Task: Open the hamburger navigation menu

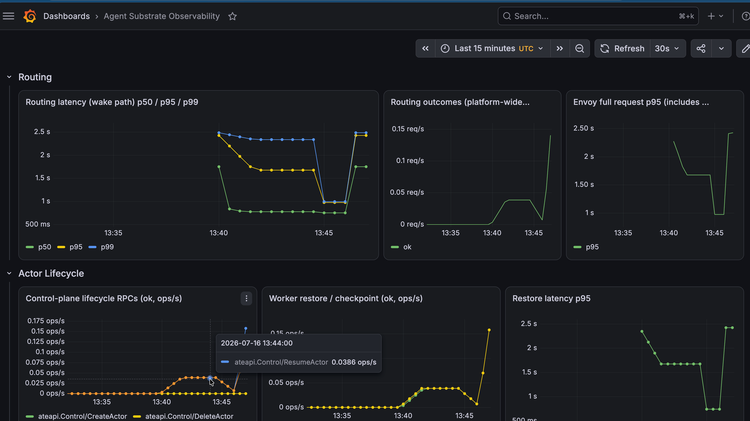Action: (9, 16)
